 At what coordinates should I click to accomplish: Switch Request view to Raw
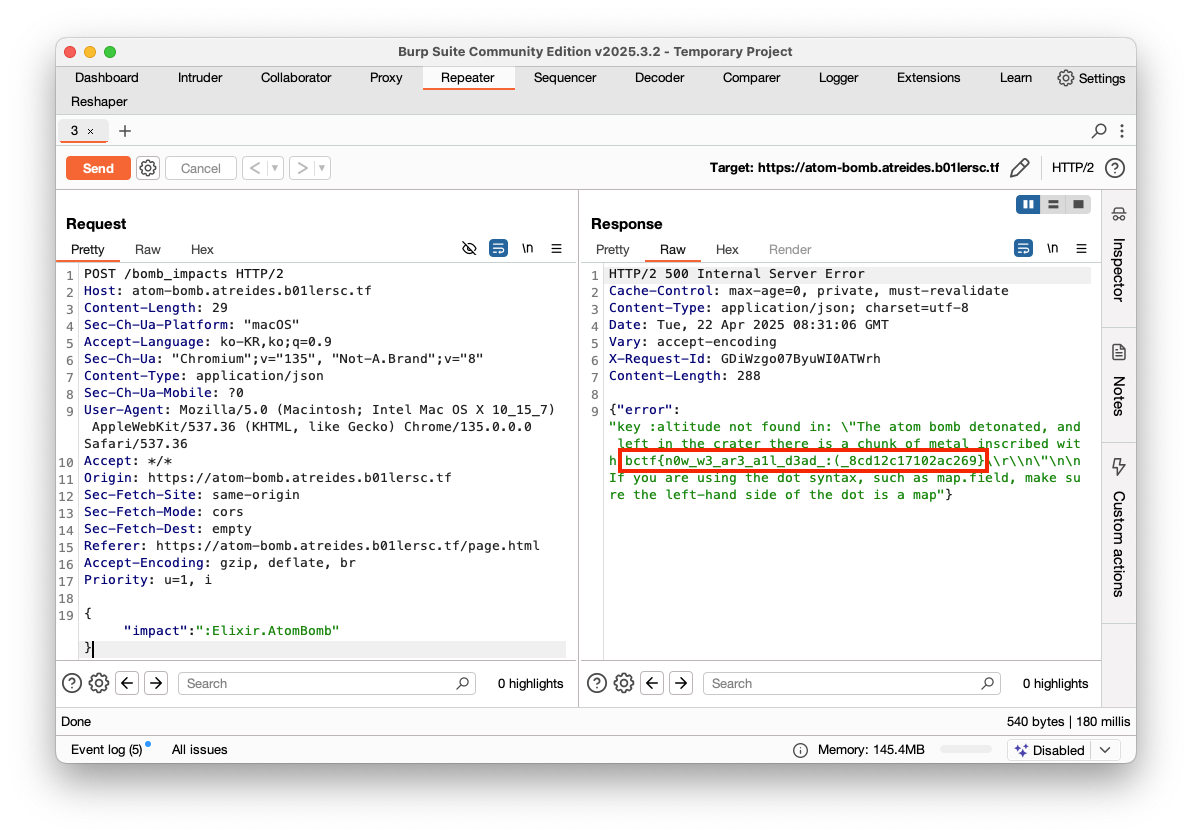[147, 249]
